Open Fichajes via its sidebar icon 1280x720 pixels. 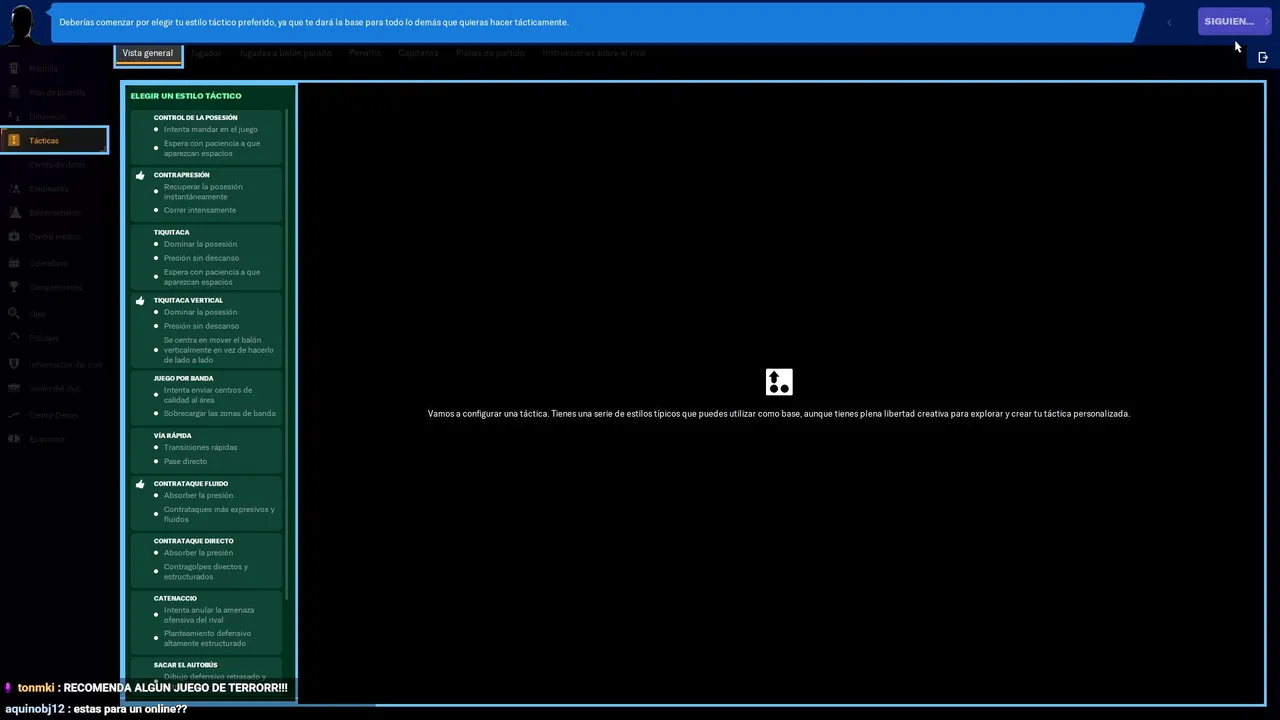coord(14,339)
